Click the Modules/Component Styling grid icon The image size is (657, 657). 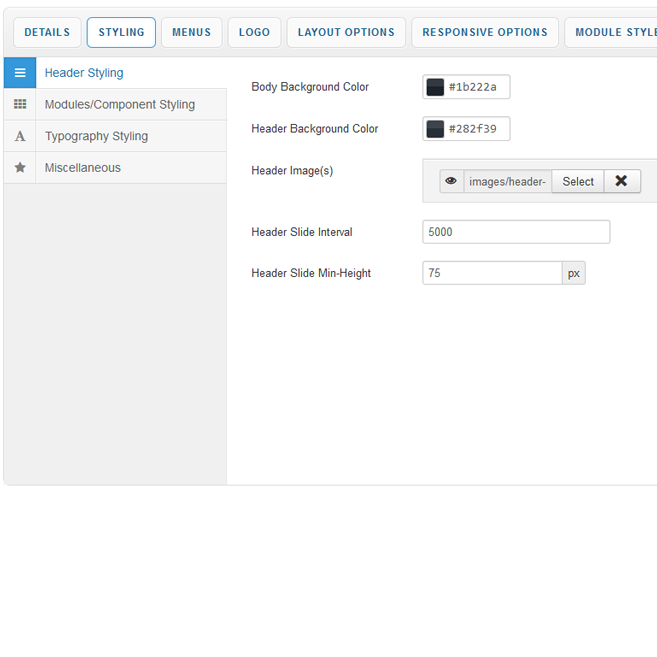click(x=20, y=105)
